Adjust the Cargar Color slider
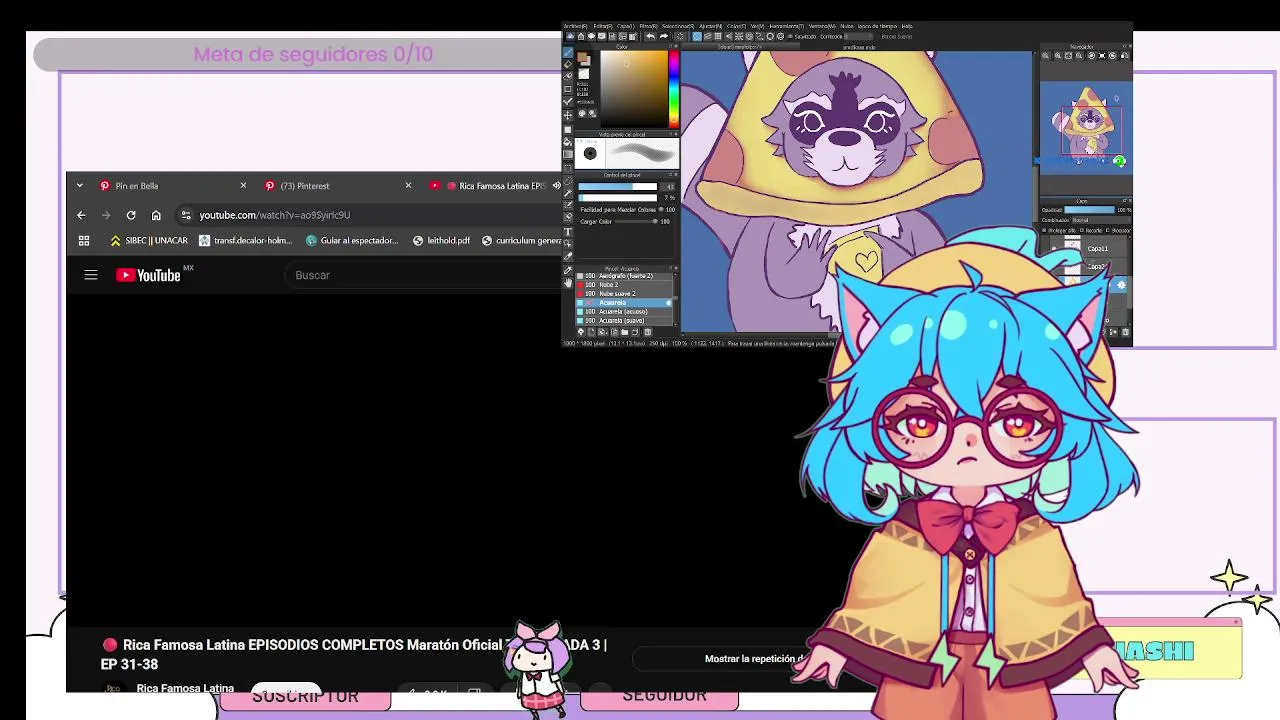This screenshot has height=720, width=1280. 636,222
